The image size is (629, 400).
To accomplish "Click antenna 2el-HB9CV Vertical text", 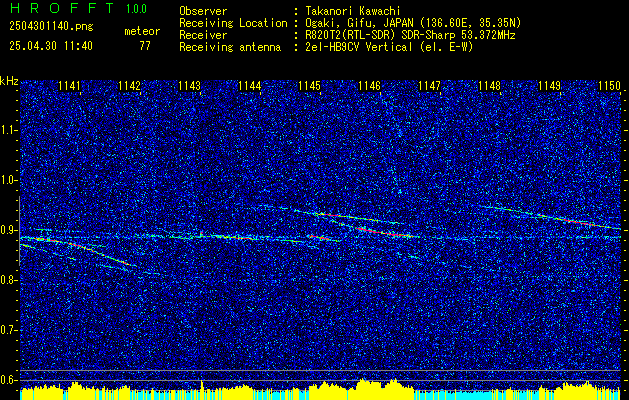I will click(x=390, y=47).
